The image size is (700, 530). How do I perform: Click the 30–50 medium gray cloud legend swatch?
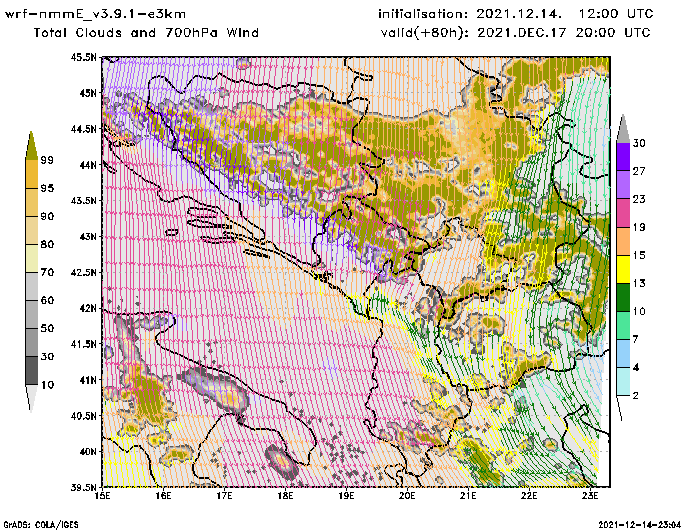click(32, 342)
